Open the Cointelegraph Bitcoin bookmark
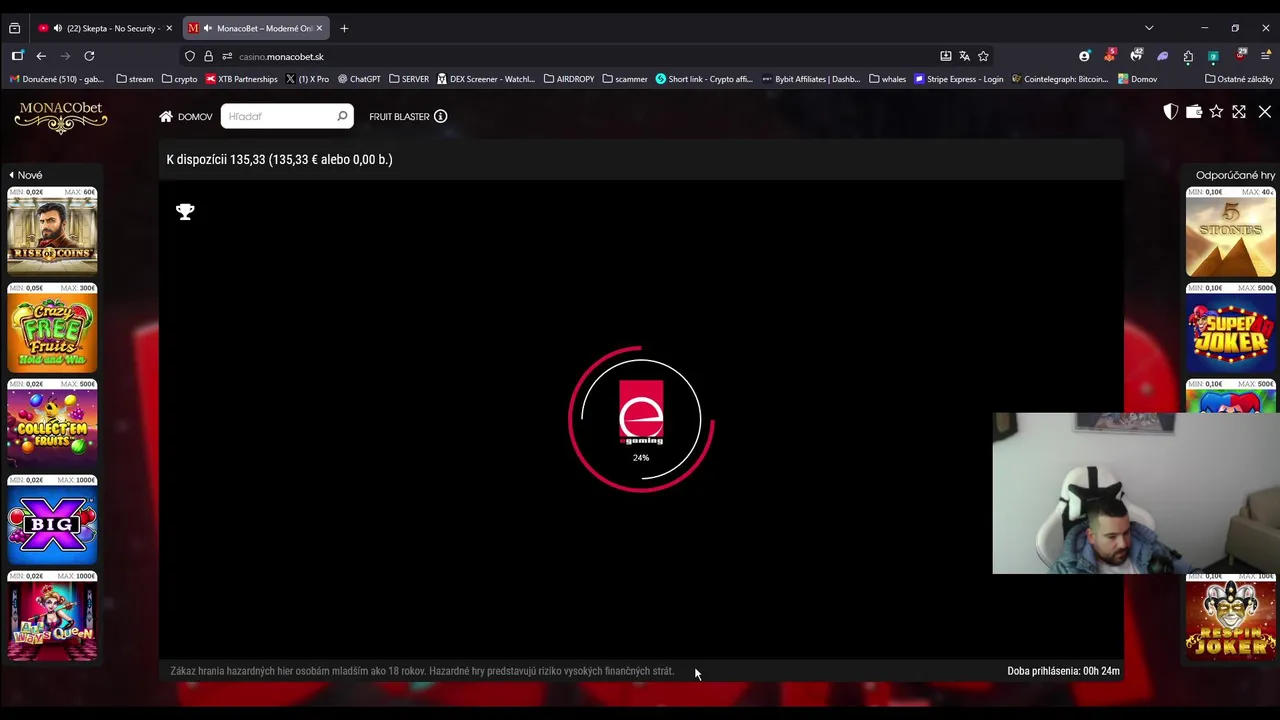The image size is (1280, 720). point(1059,79)
